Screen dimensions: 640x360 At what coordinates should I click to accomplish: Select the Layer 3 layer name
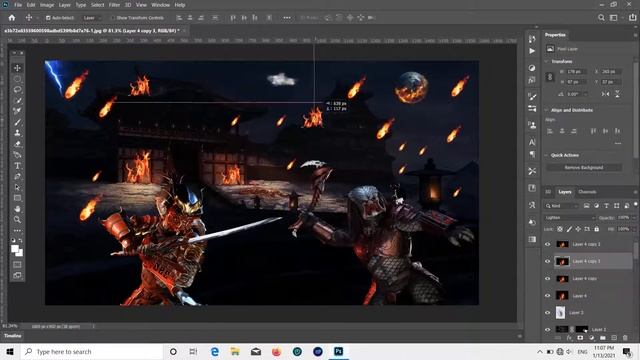tap(576, 313)
